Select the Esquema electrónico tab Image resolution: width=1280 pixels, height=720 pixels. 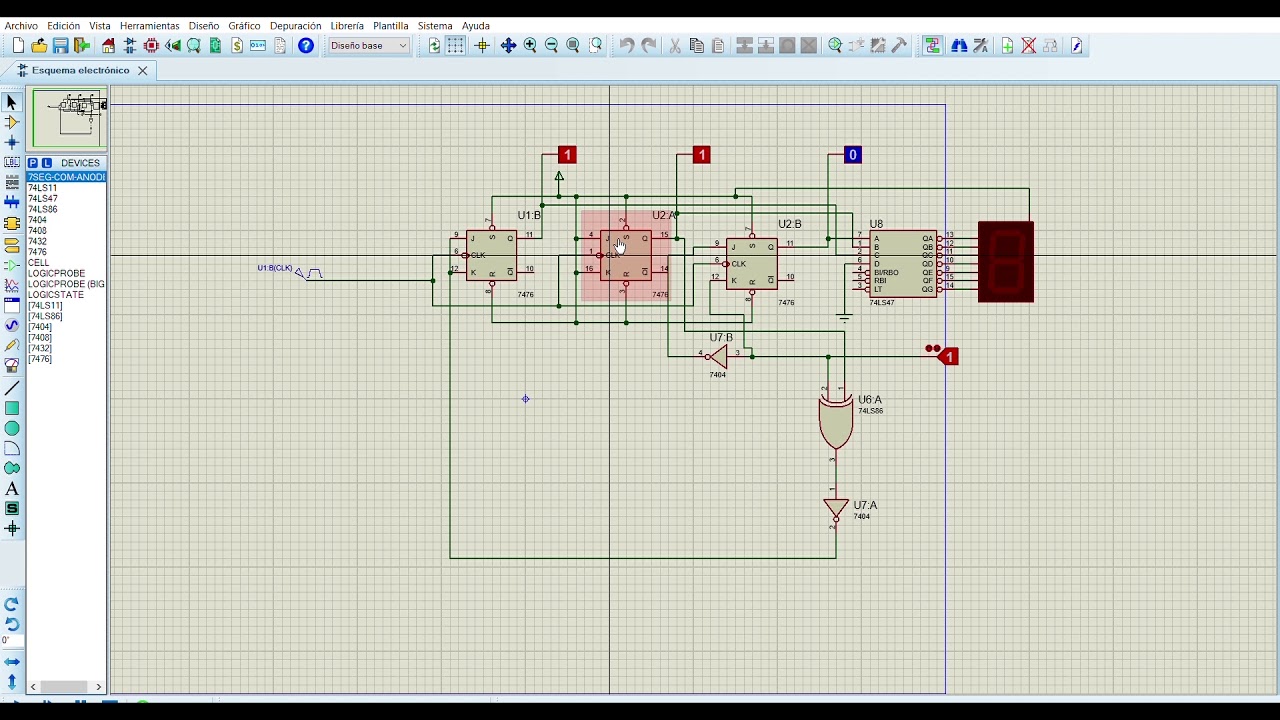click(80, 71)
